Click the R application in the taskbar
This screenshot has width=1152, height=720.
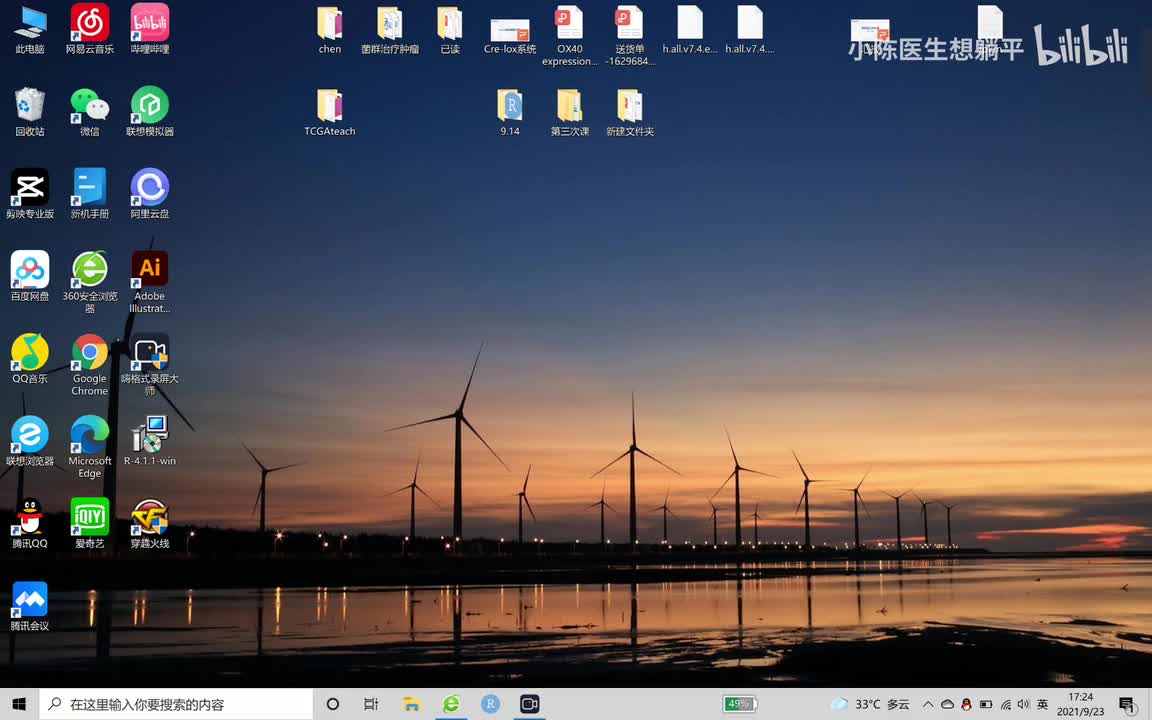pyautogui.click(x=490, y=704)
